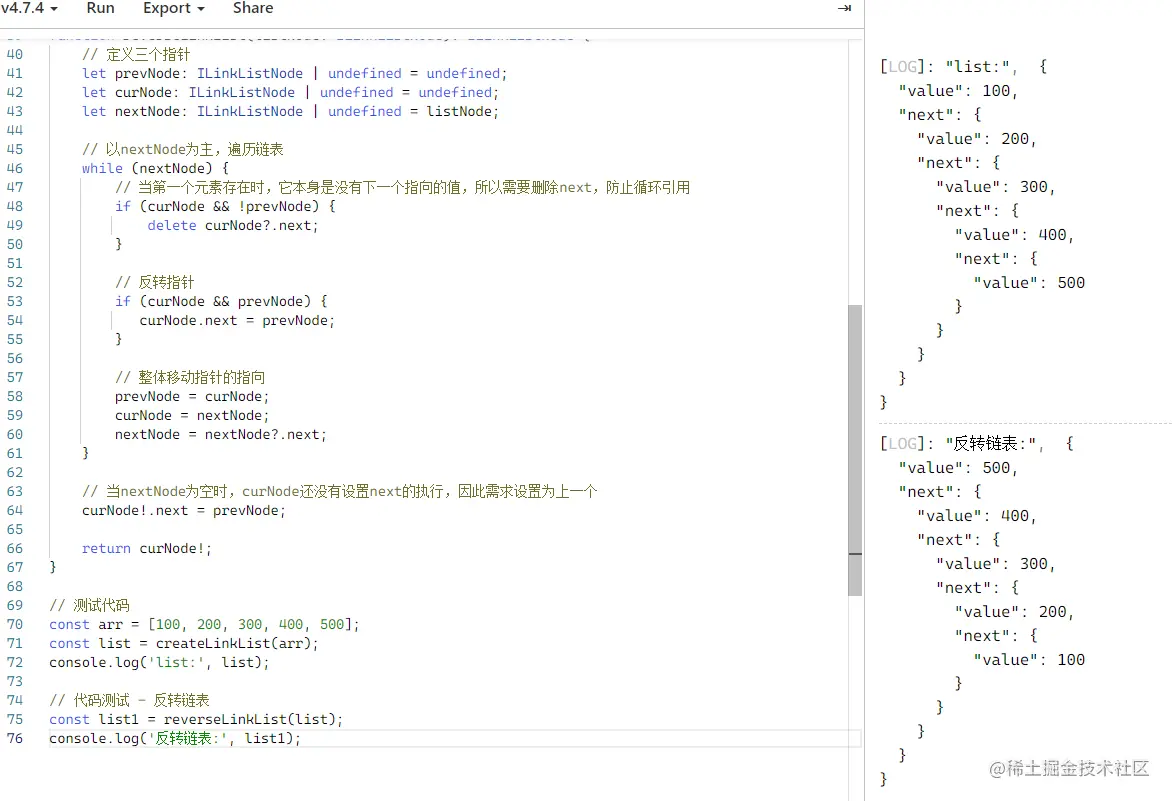Click 'const list1 = reverseLinkList(list);' line
This screenshot has height=801, width=1172.
click(x=196, y=720)
